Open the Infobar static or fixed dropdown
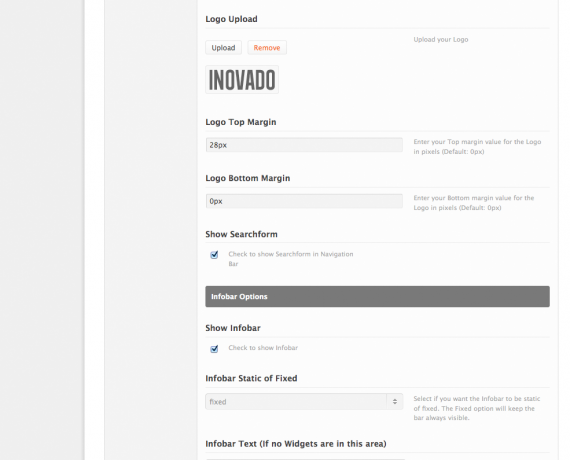 pos(304,401)
